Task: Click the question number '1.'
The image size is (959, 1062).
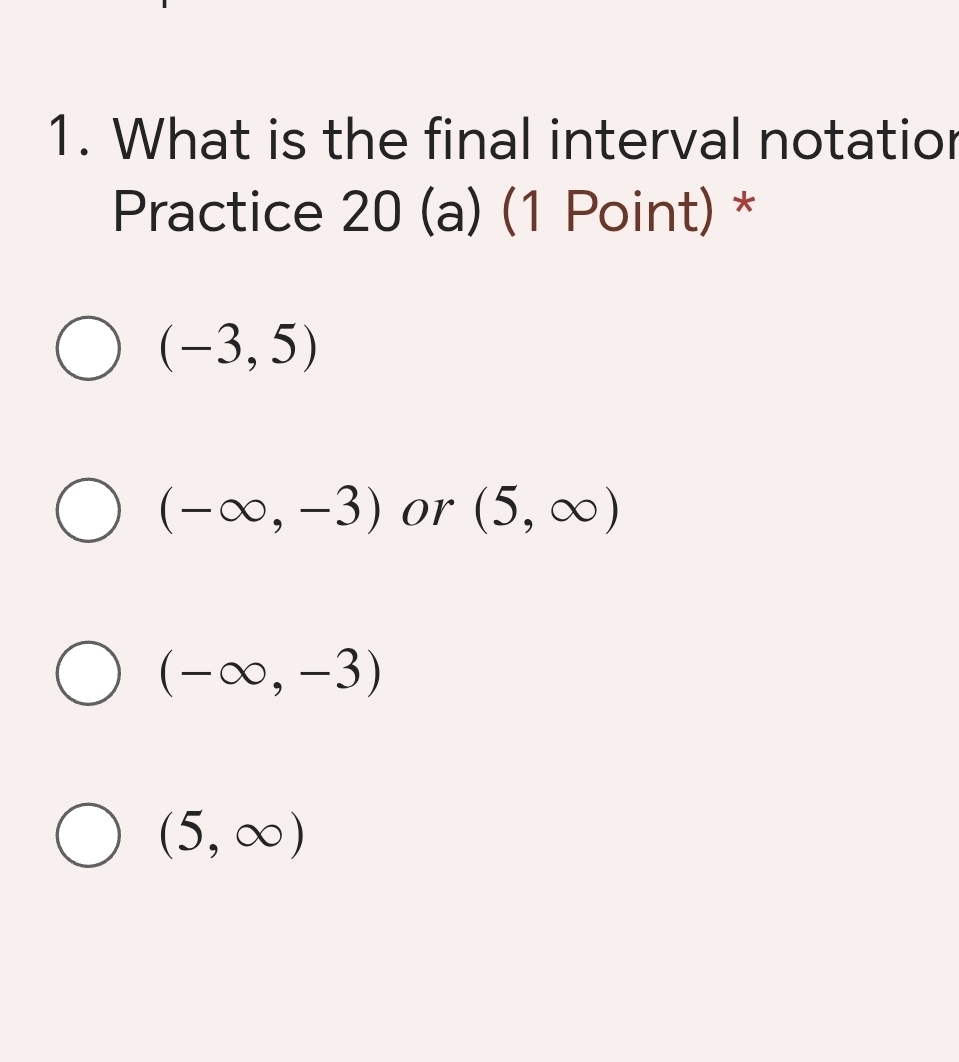Action: click(68, 138)
